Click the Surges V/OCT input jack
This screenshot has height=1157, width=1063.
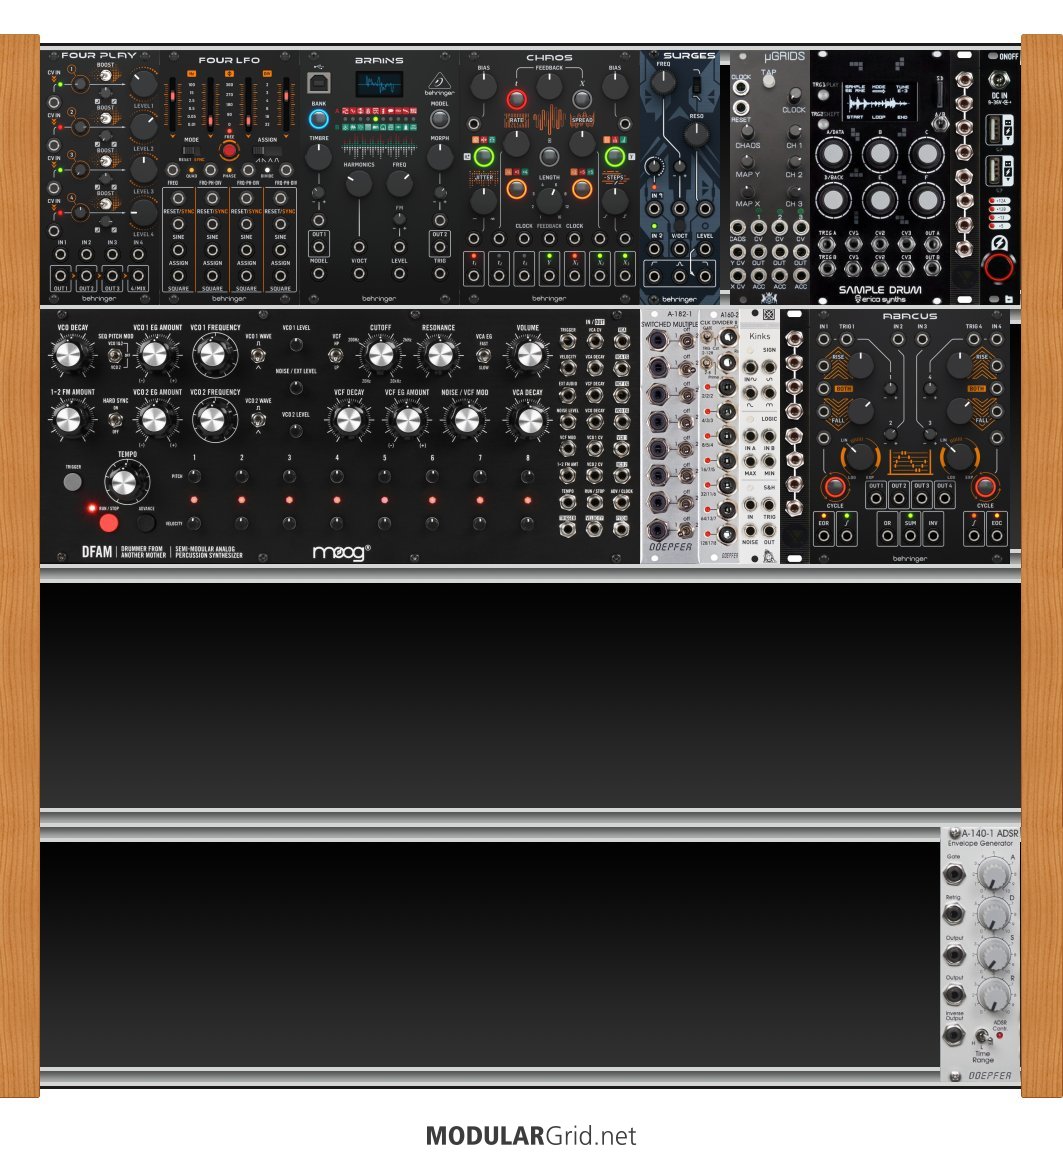[x=679, y=249]
